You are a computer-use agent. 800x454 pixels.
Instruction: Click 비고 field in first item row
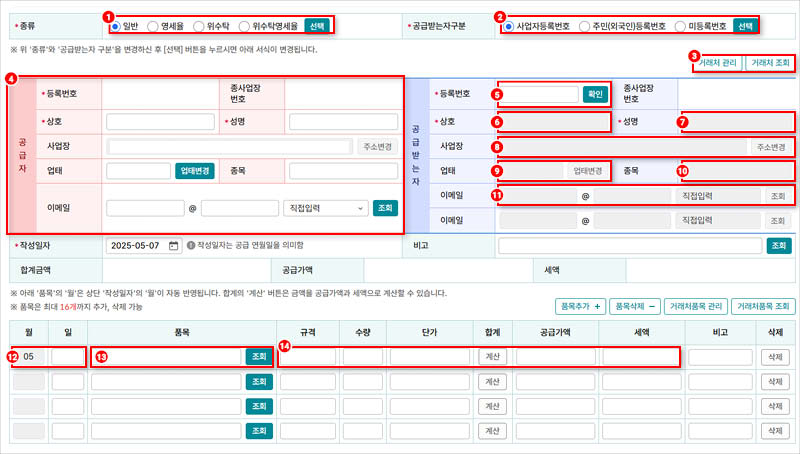[x=720, y=357]
